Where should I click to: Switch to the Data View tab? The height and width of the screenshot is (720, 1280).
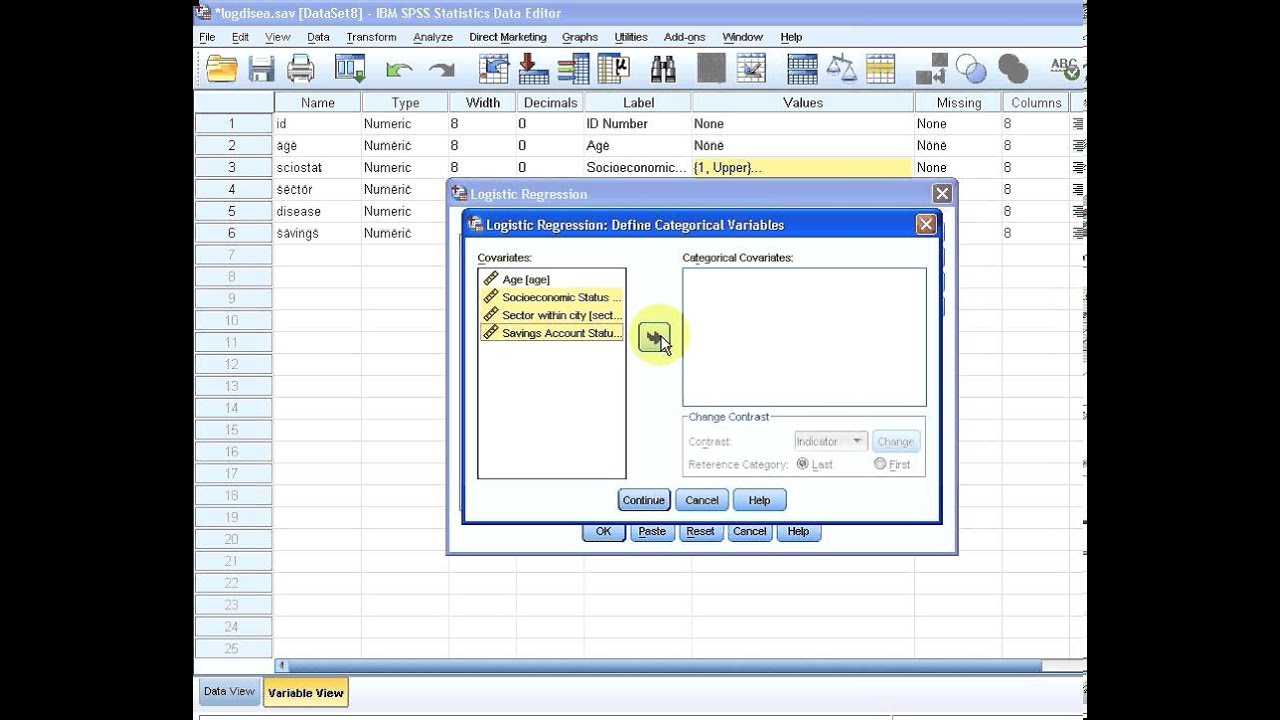tap(229, 691)
